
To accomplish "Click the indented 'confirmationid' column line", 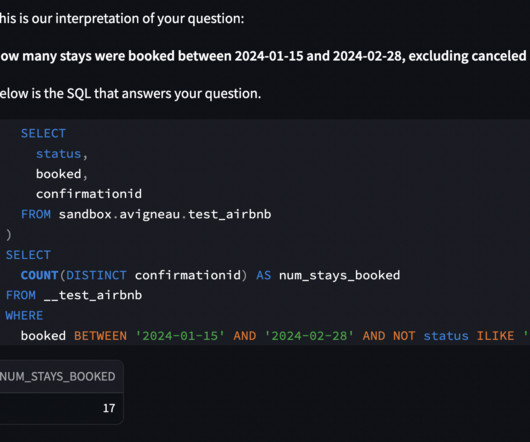I will [89, 194].
